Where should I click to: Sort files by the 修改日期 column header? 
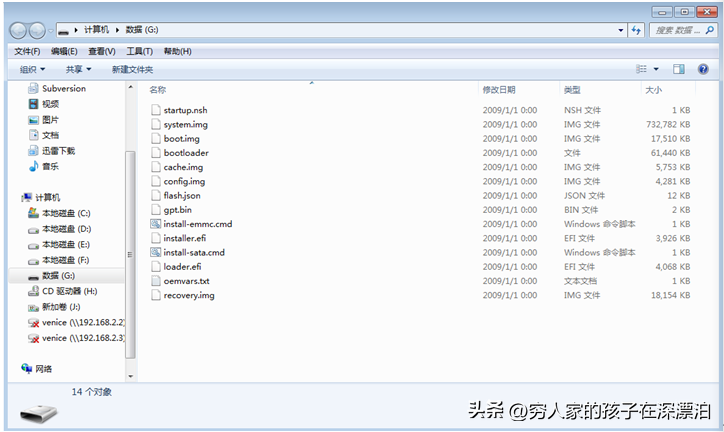[x=499, y=90]
